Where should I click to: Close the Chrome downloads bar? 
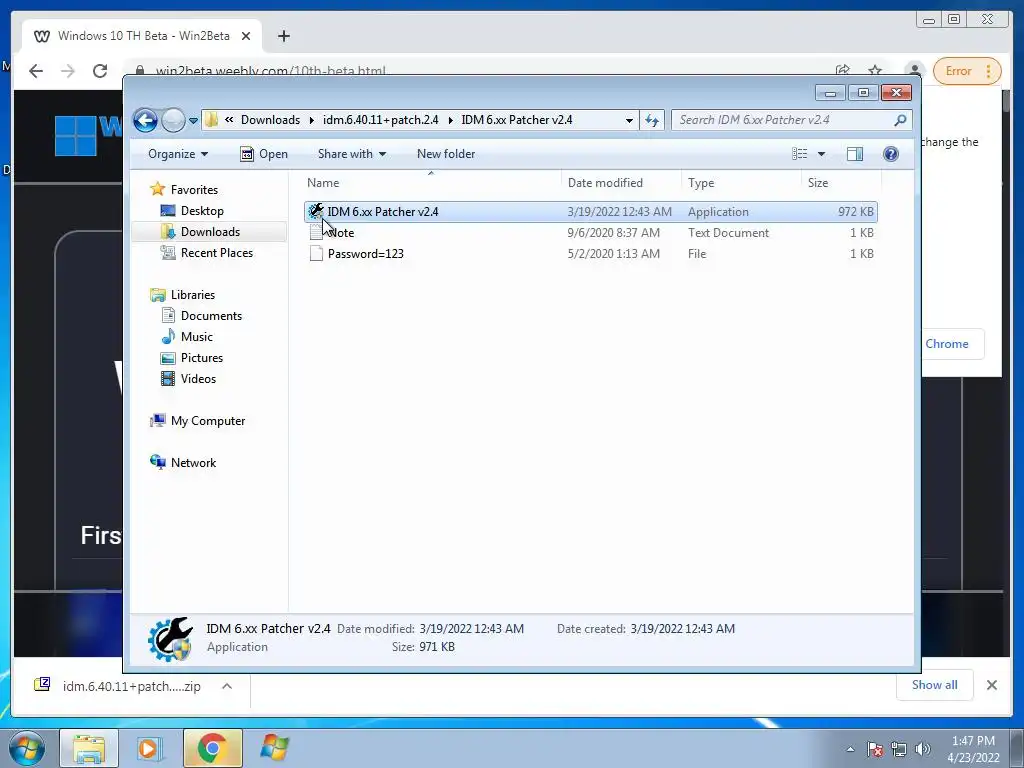pyautogui.click(x=991, y=685)
